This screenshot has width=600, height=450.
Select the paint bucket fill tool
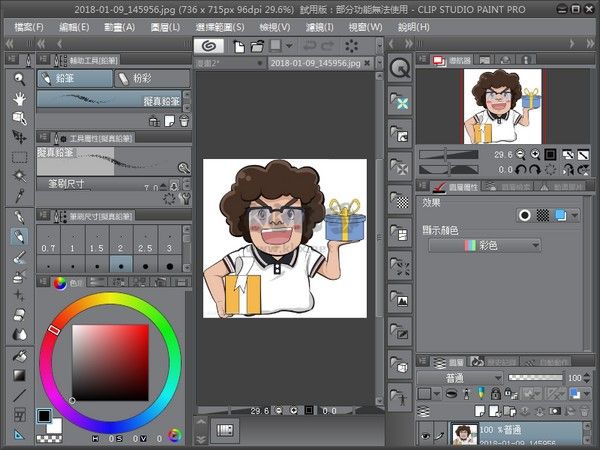pyautogui.click(x=19, y=355)
